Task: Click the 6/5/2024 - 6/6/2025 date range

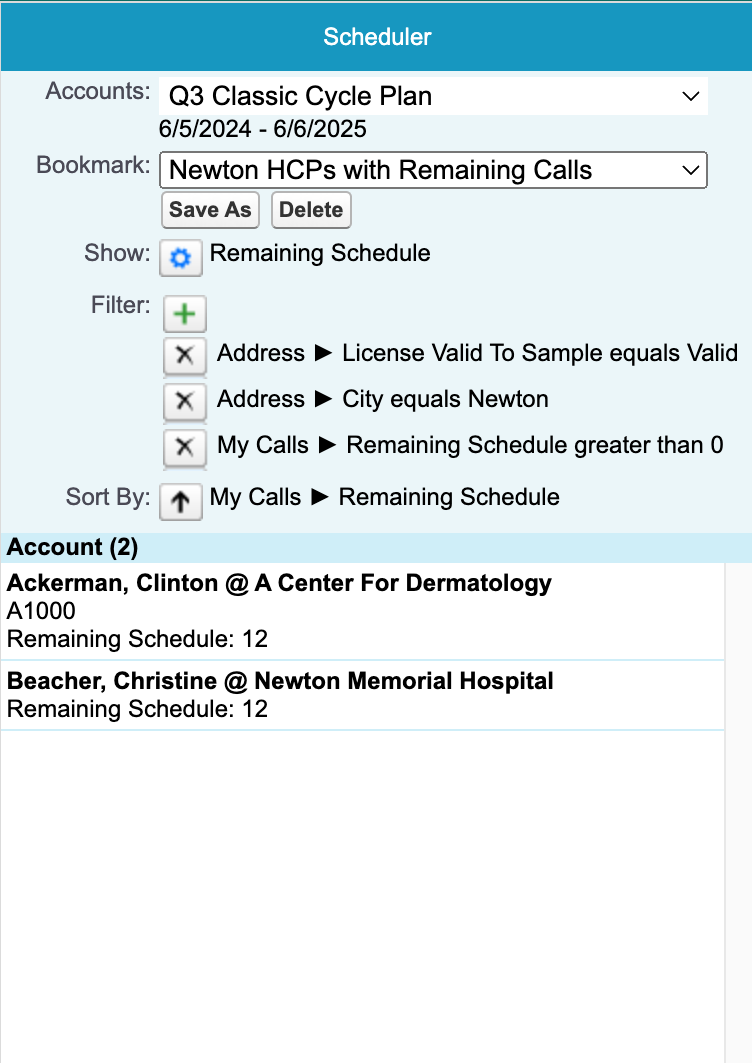Action: tap(262, 129)
